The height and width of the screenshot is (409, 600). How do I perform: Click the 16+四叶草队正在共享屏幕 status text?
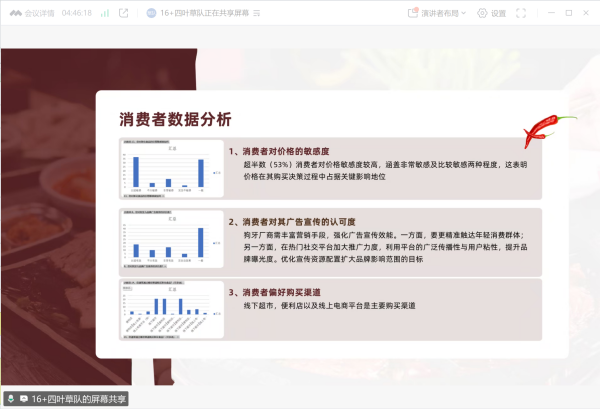[206, 13]
